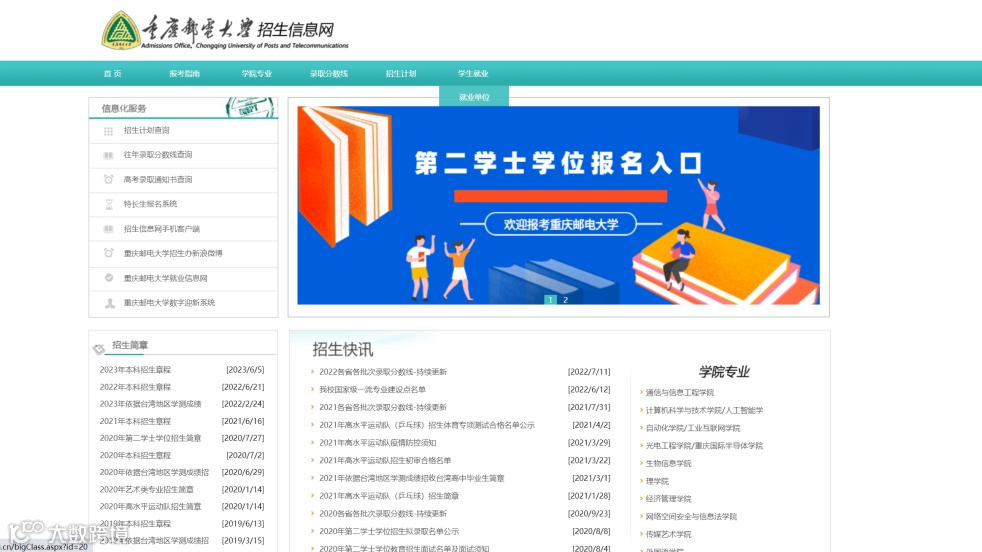Open 生物信息学院 link

(668, 464)
